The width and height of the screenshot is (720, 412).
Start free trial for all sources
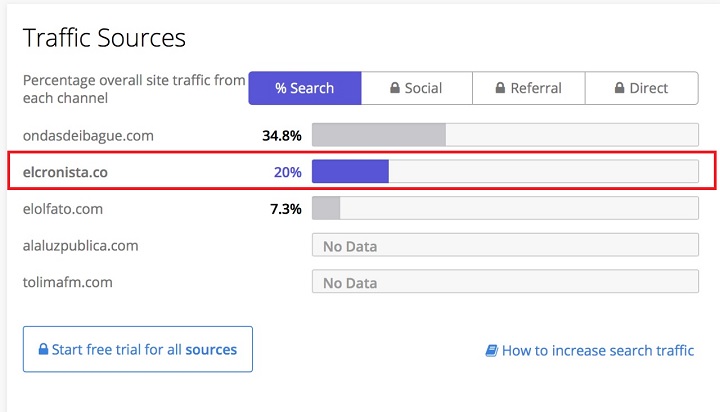[138, 350]
